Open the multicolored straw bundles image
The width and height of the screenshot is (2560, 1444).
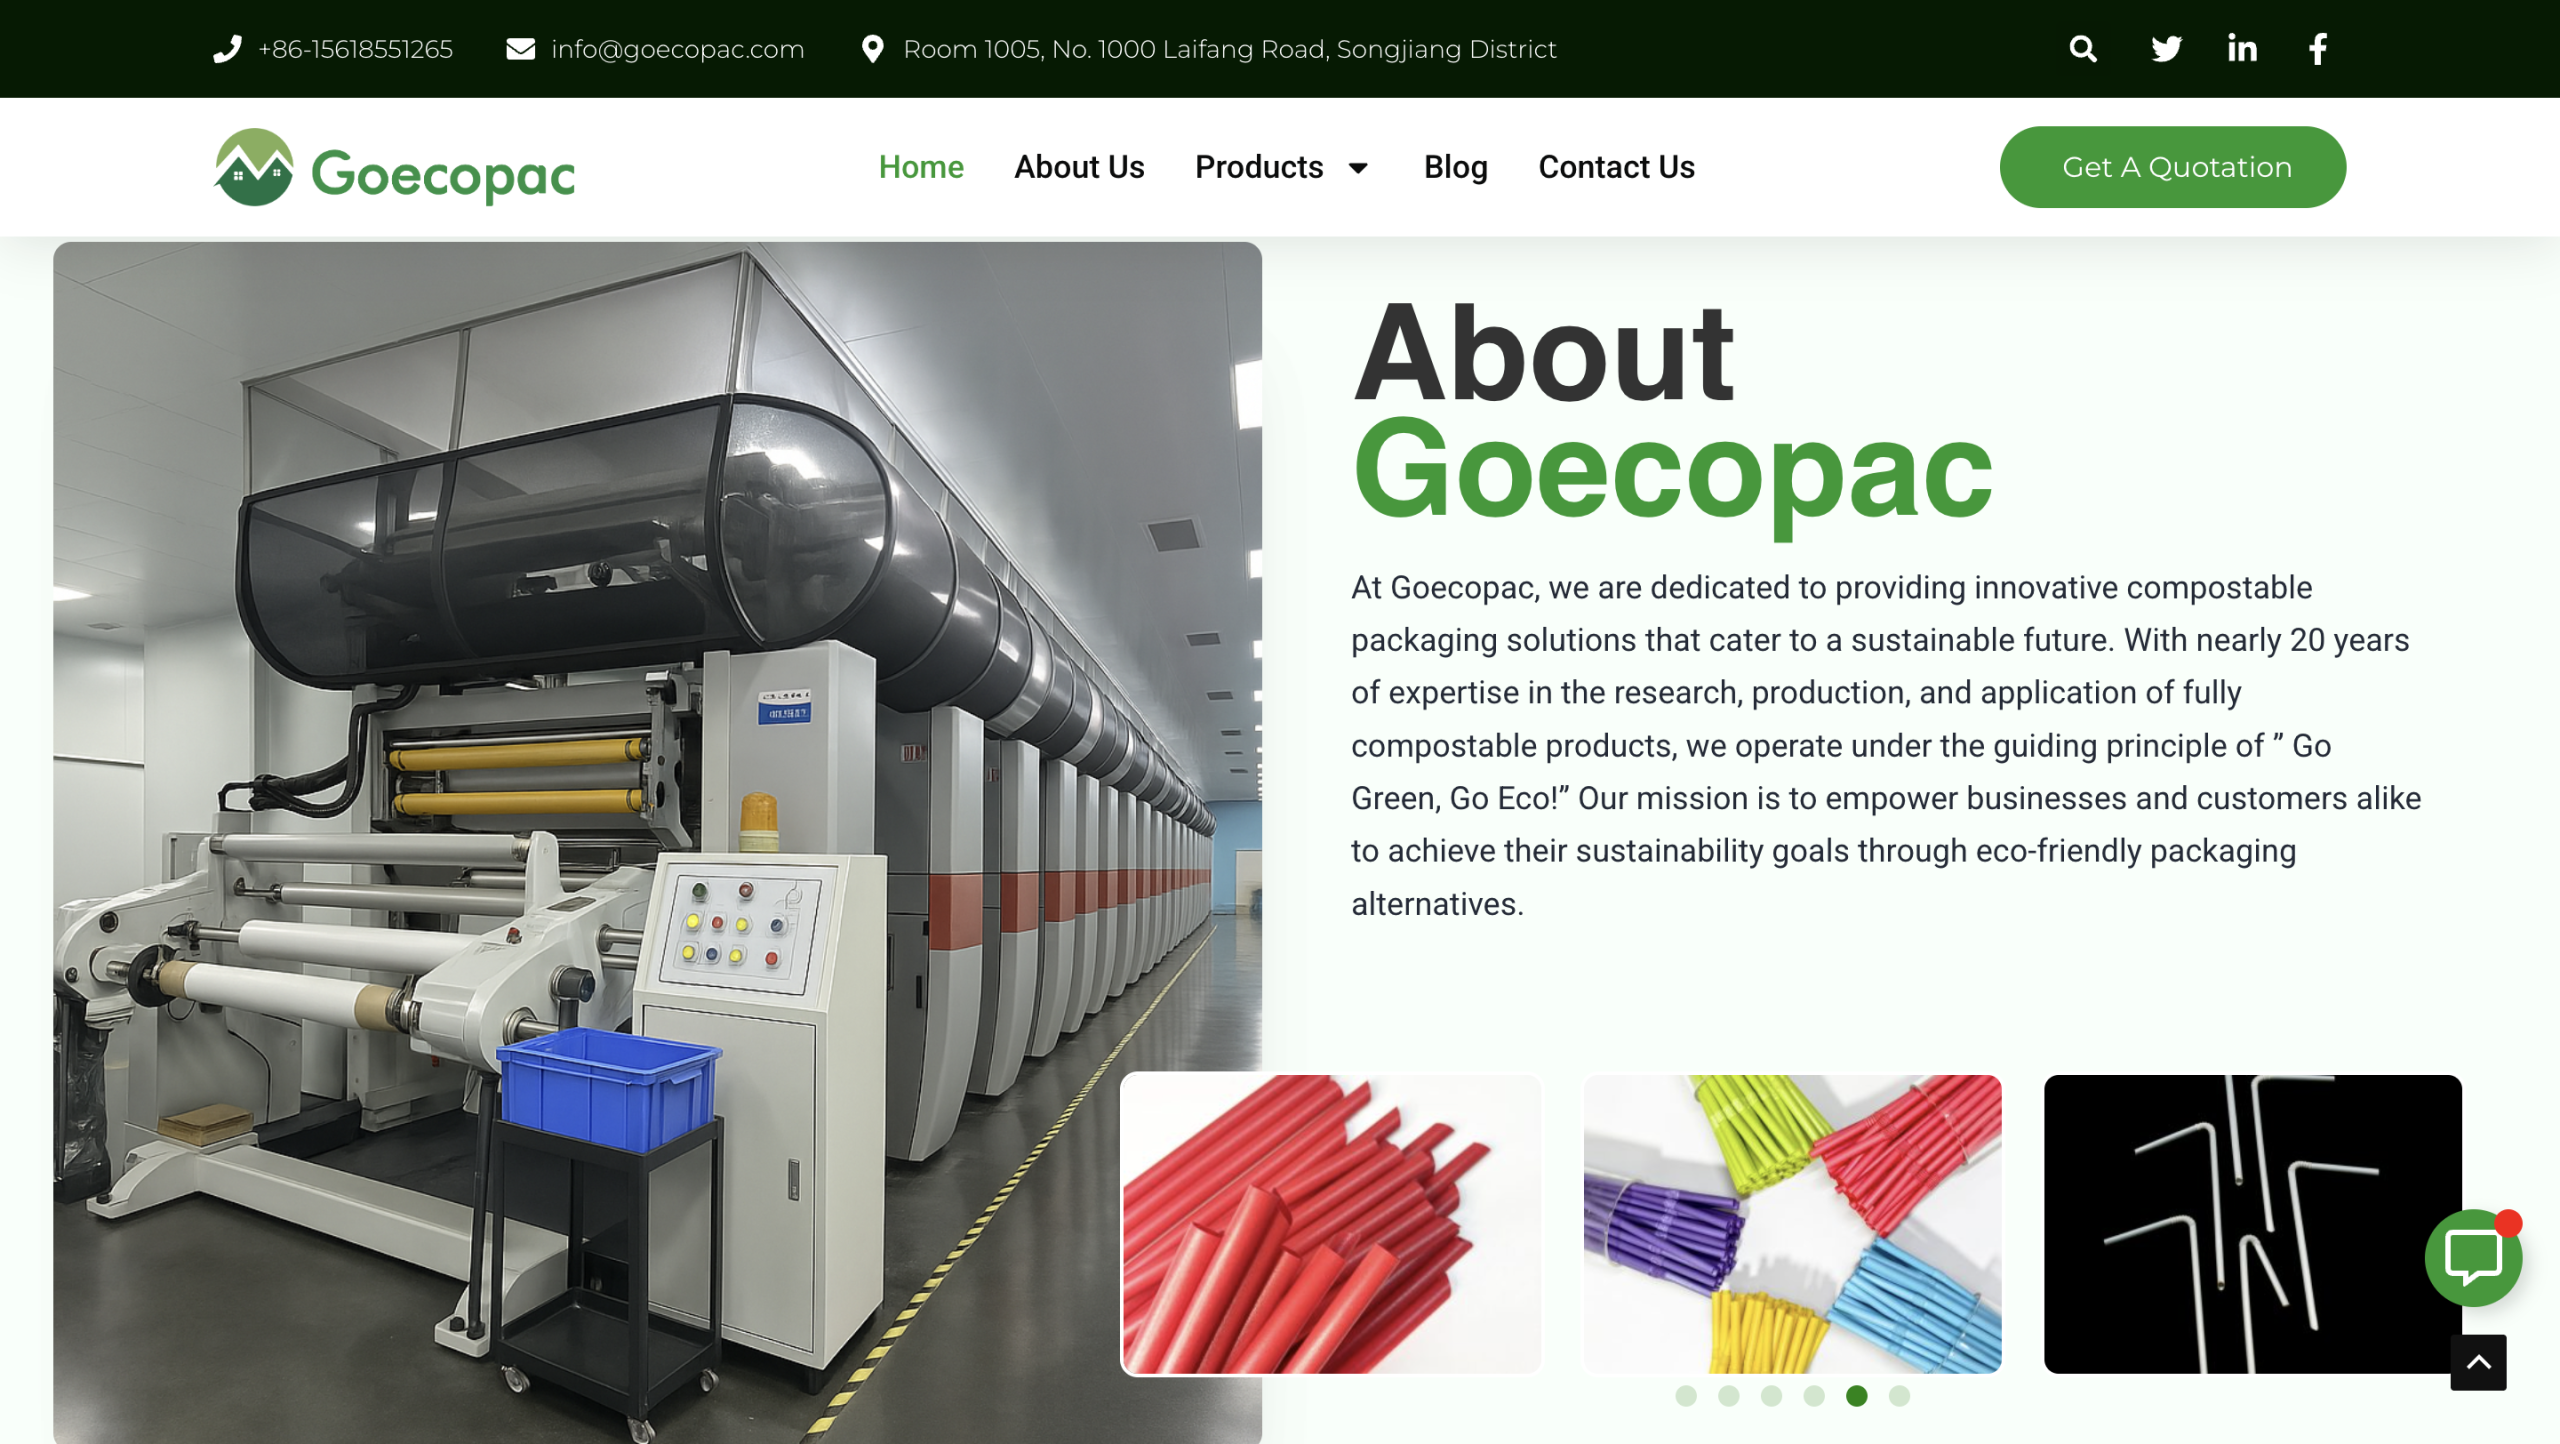click(x=1792, y=1224)
